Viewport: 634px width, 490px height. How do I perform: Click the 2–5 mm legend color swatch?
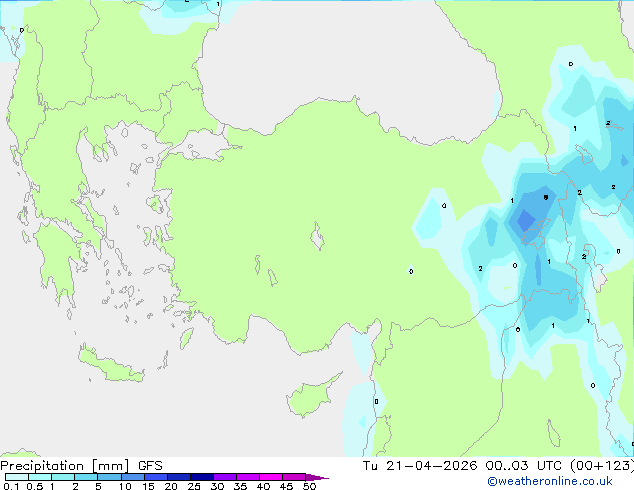(x=86, y=477)
